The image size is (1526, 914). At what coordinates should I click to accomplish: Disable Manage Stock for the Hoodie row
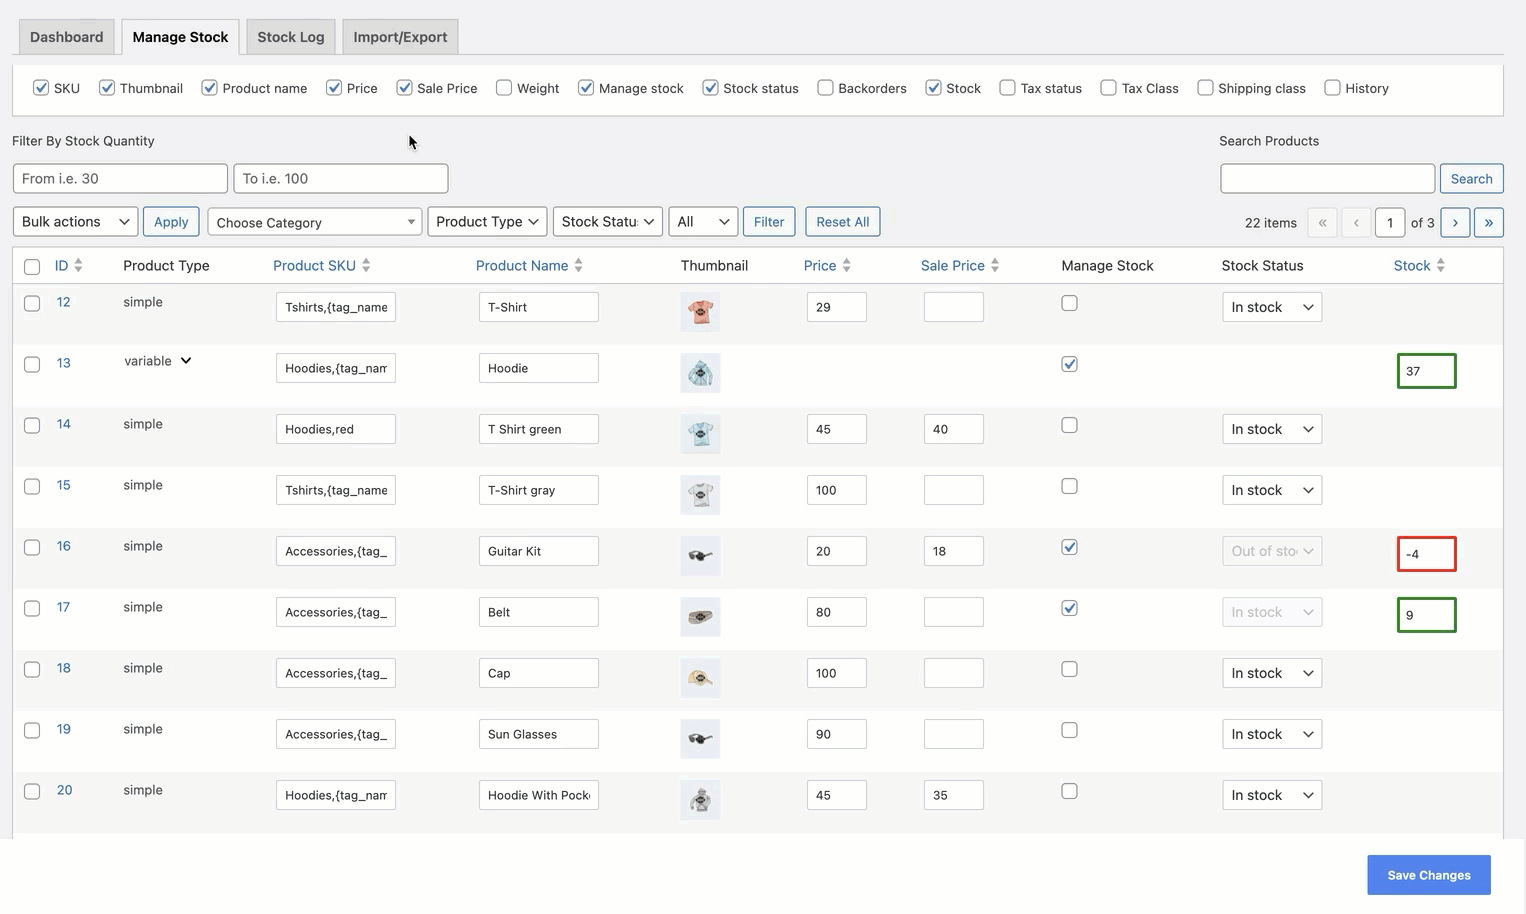click(x=1069, y=365)
